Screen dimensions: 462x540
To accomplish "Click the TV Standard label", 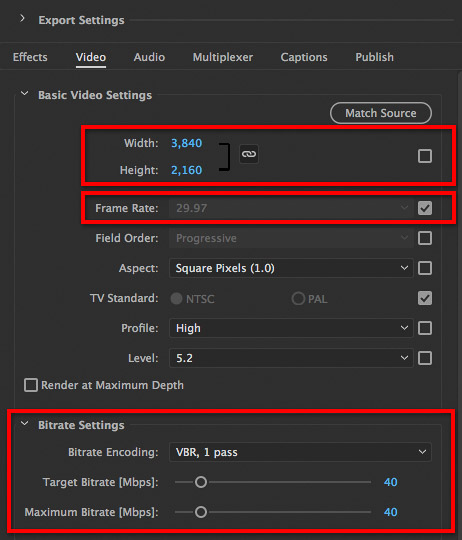I will pyautogui.click(x=124, y=298).
